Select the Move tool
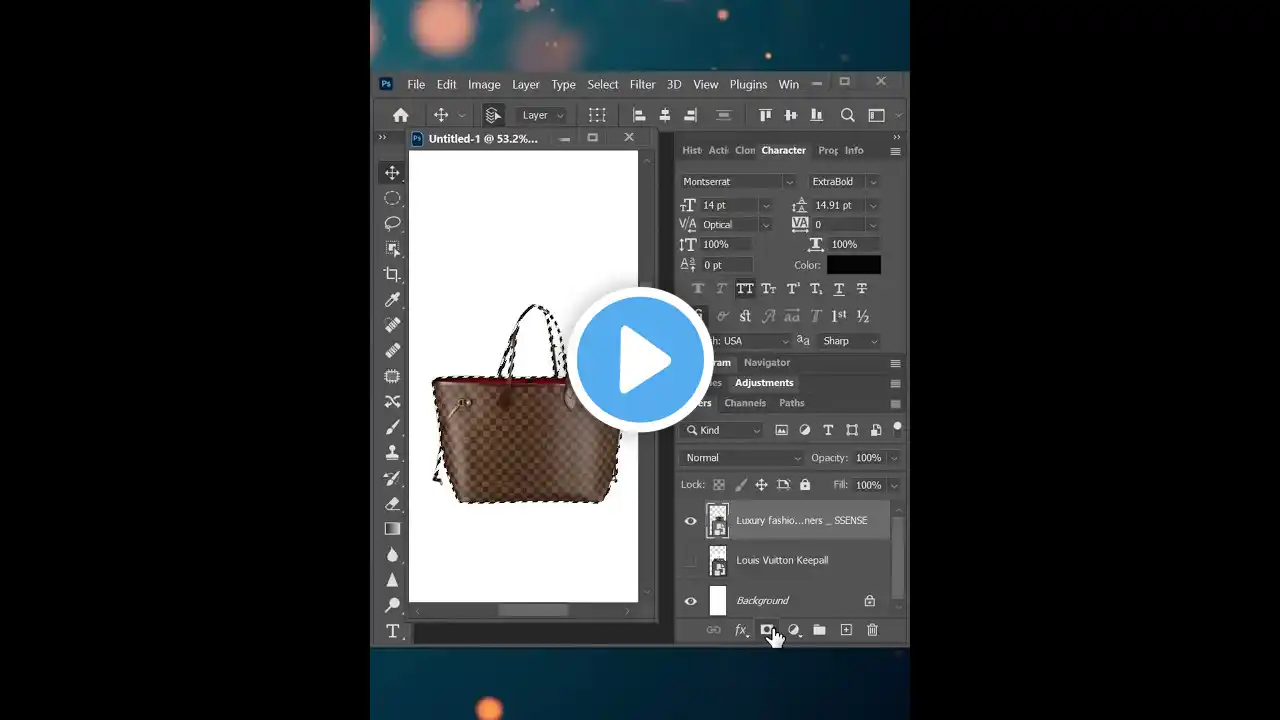Screen dimensions: 1280x720 coord(392,172)
